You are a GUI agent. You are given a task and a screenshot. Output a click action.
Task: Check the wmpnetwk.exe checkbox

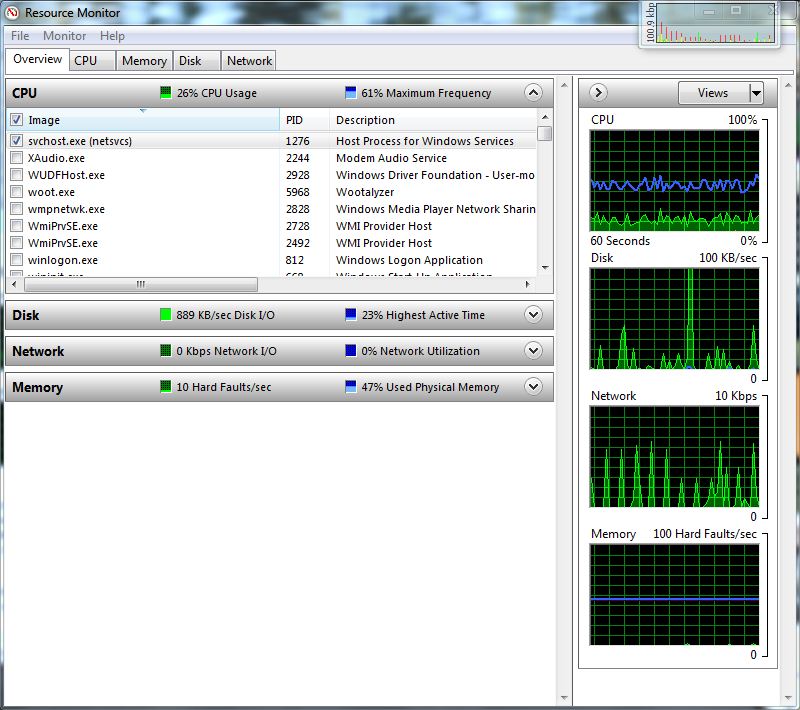[16, 209]
